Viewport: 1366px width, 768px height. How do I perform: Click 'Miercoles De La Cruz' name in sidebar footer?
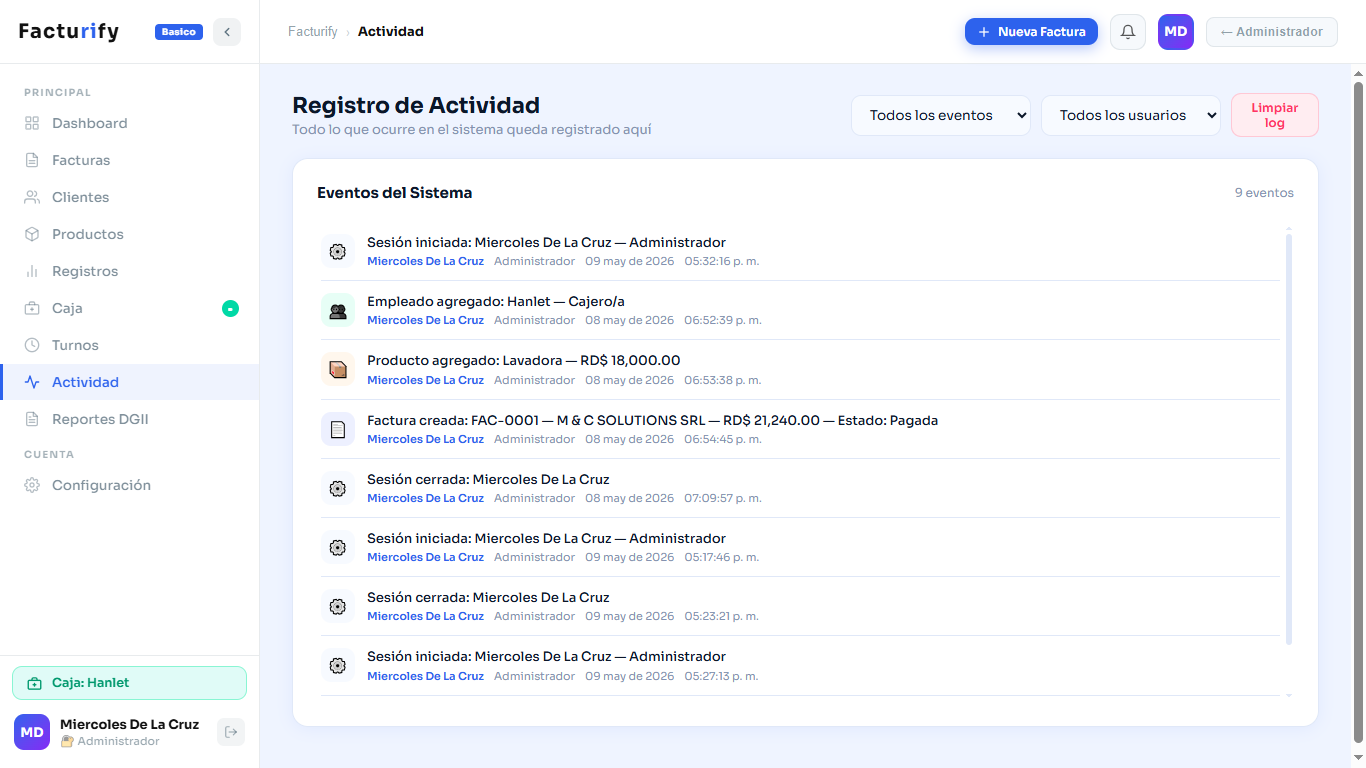(x=130, y=724)
